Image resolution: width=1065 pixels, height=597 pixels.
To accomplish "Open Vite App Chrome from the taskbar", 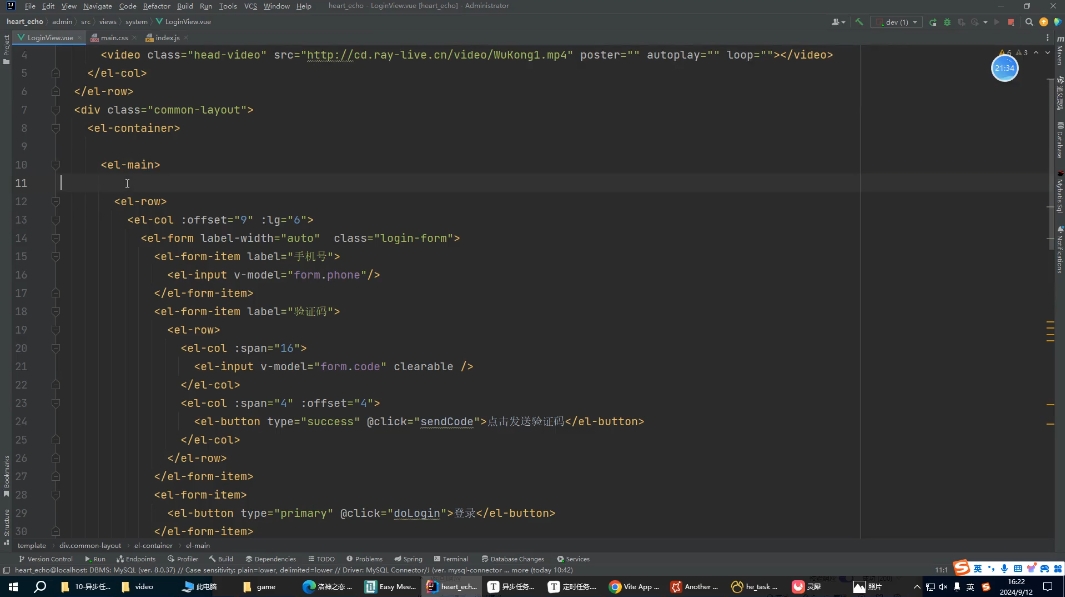I will click(x=634, y=587).
